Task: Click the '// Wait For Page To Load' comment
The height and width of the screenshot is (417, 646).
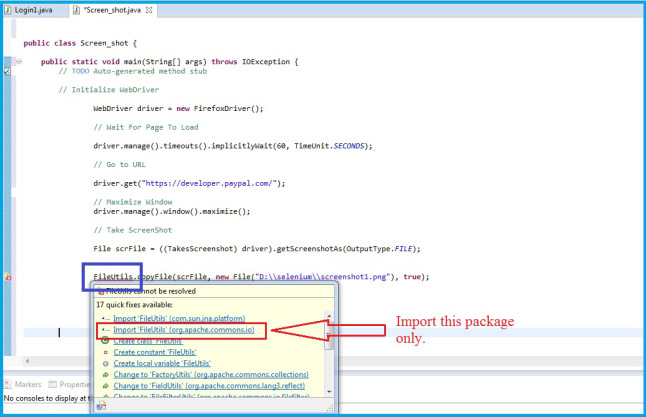Action: pyautogui.click(x=146, y=127)
